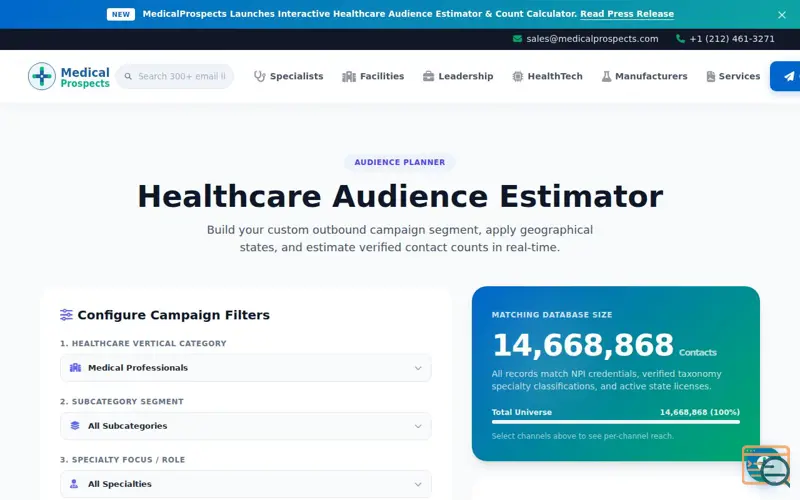Click the Healthcare Audience Estimator heading

point(400,196)
